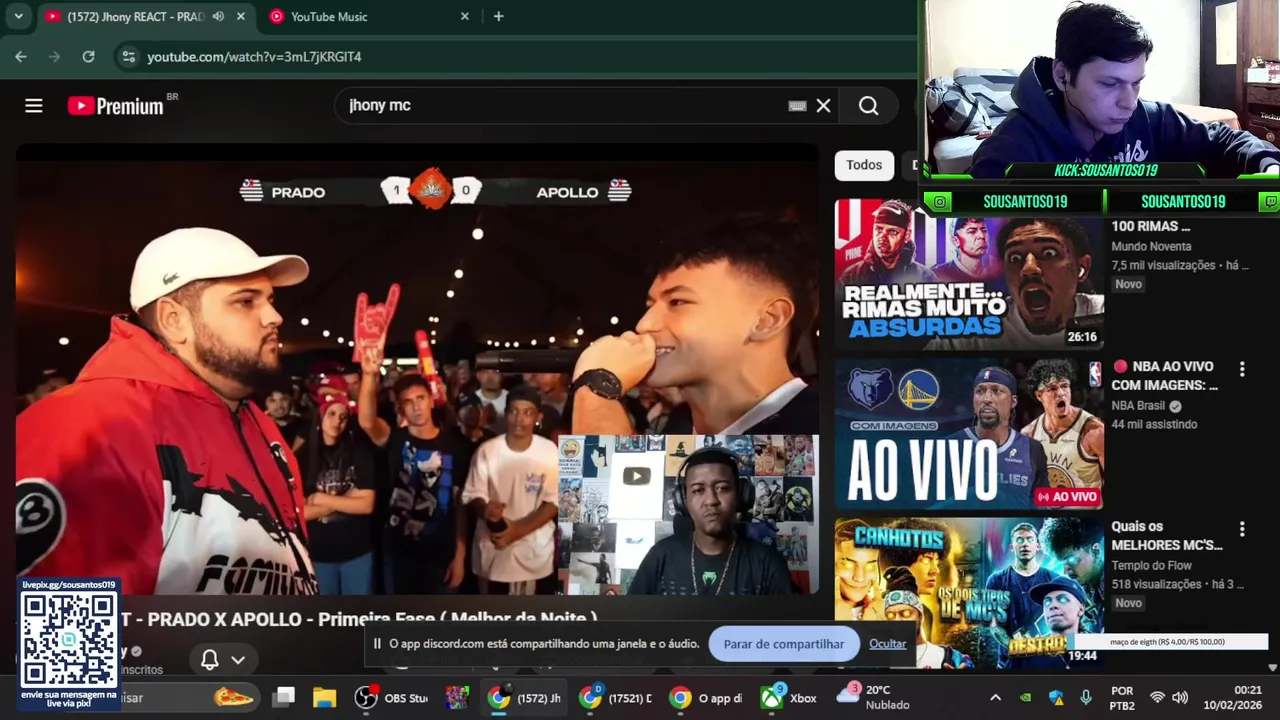Run search with the magnifier button
The image size is (1280, 720).
868,106
